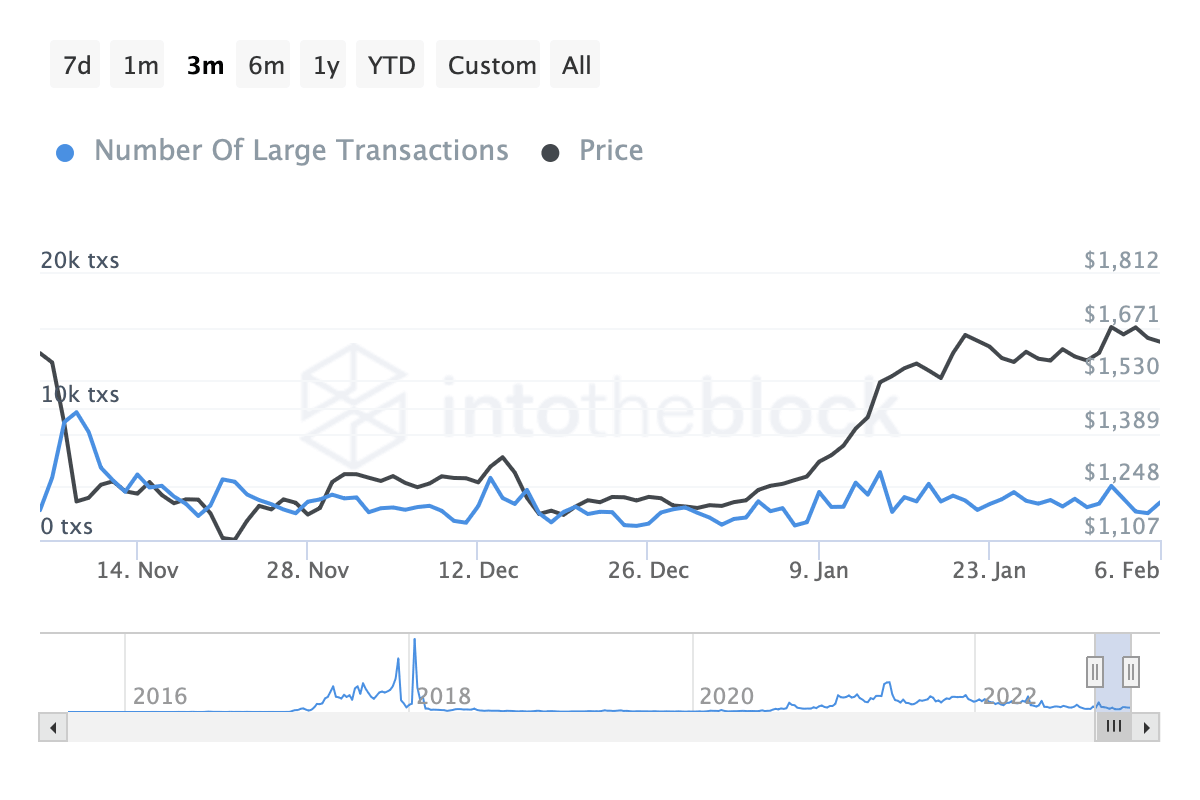This screenshot has height=800, width=1200.
Task: Click the left navigator resize handle
Action: 1094,673
